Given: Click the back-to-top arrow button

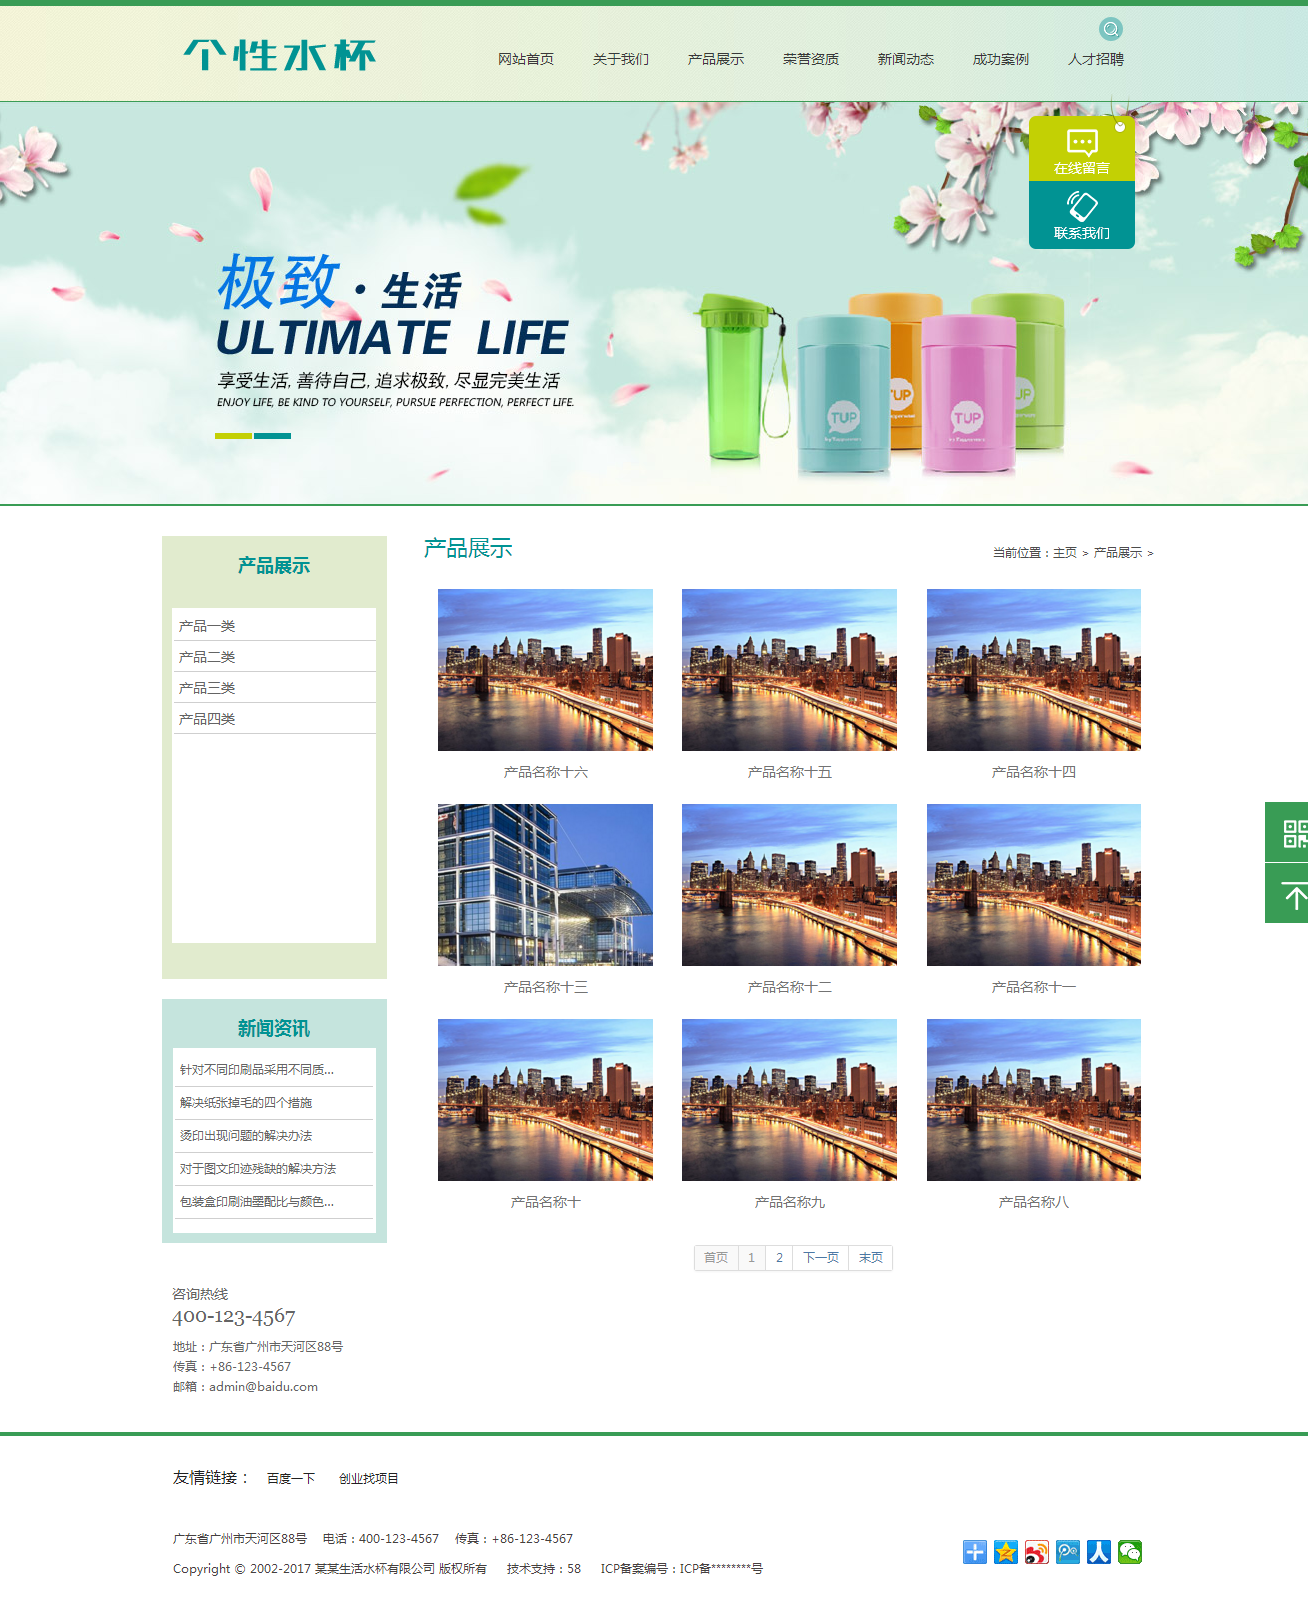Looking at the screenshot, I should (1292, 895).
